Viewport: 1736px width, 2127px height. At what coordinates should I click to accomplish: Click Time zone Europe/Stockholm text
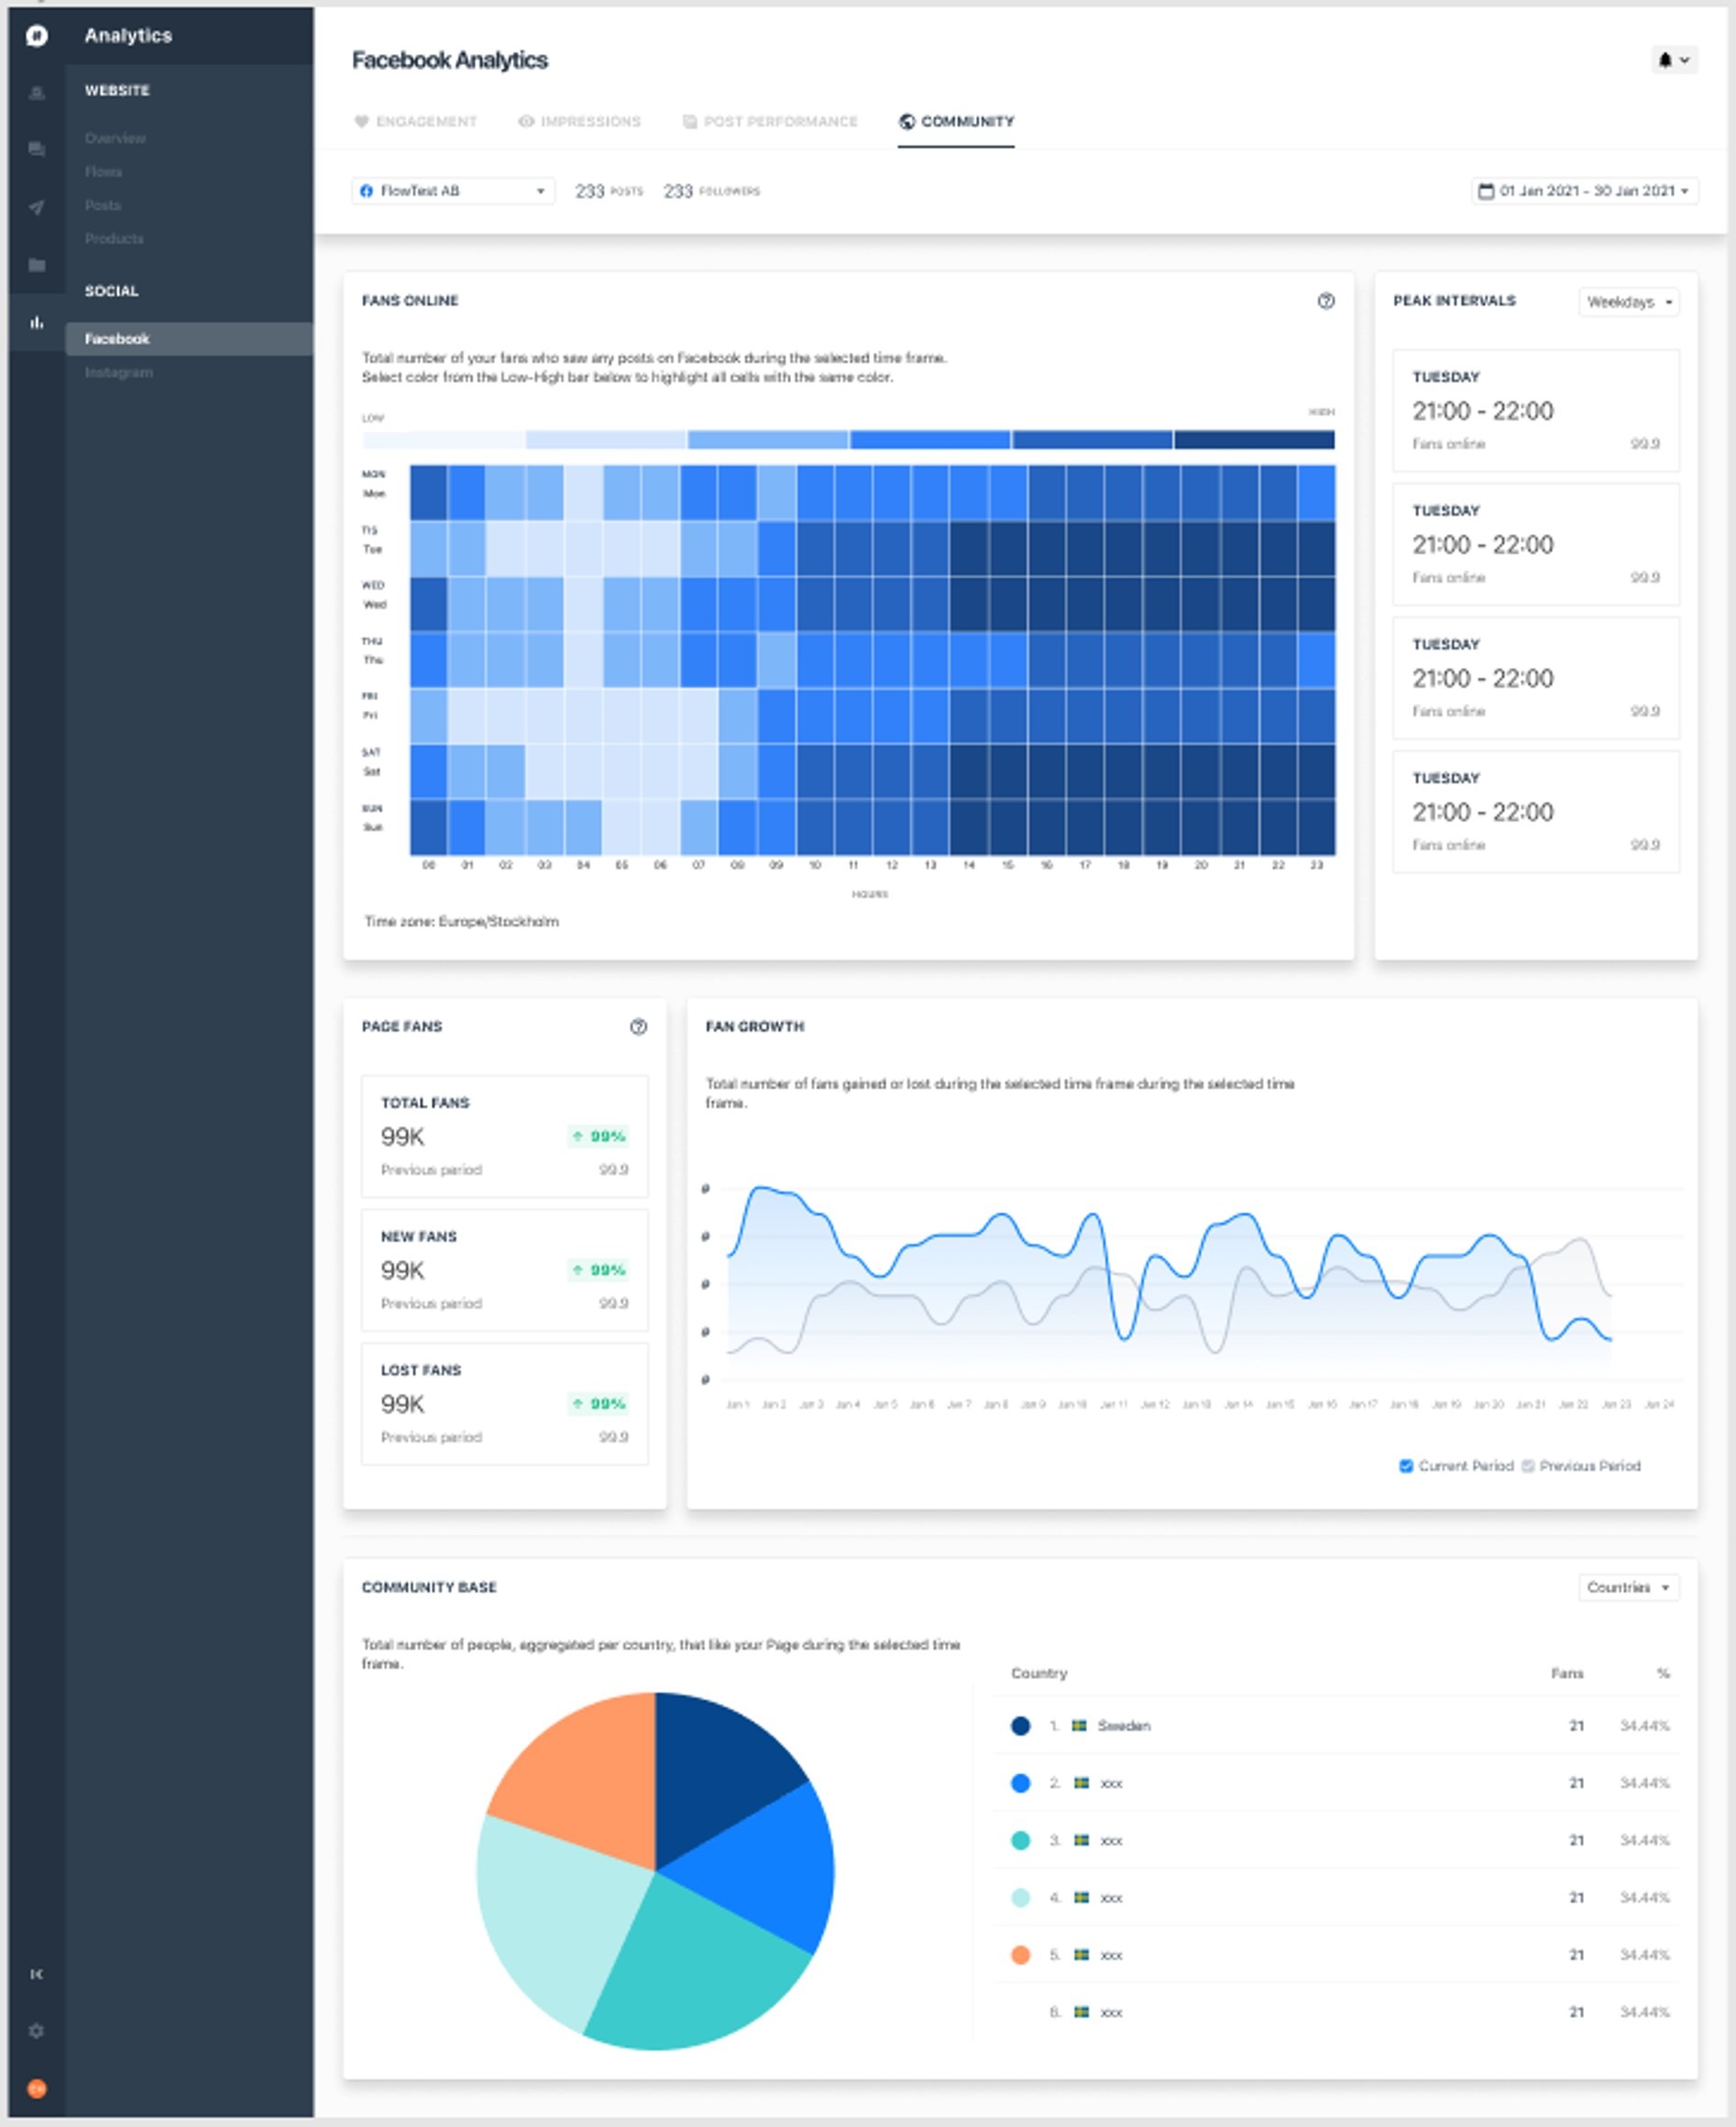pos(462,921)
